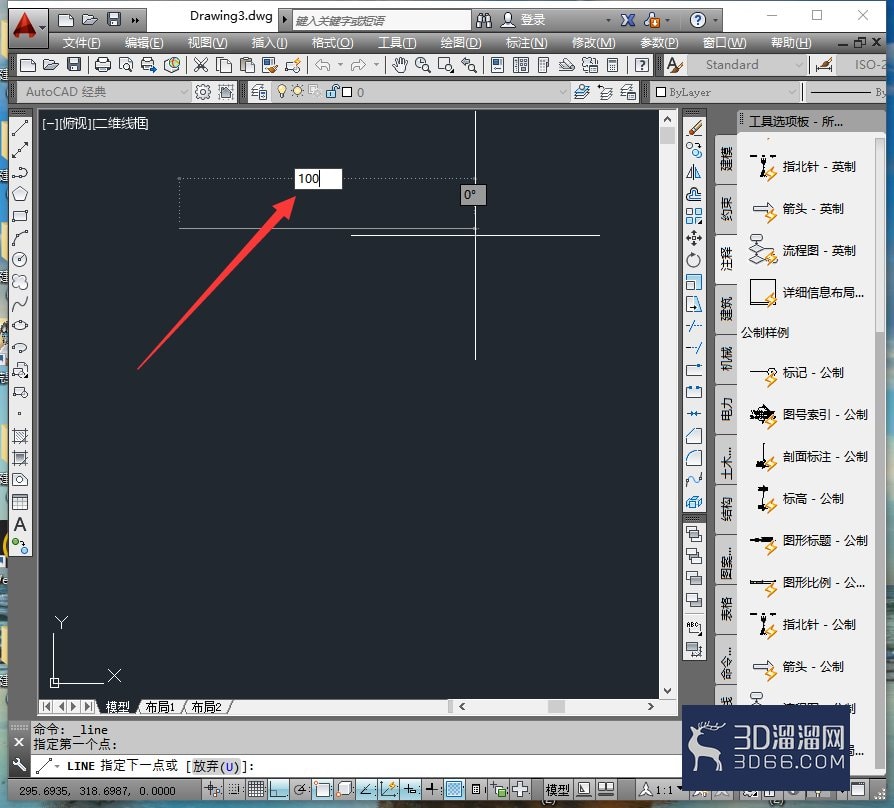Click the 模型 status bar button
Viewport: 894px width, 808px height.
tap(557, 790)
